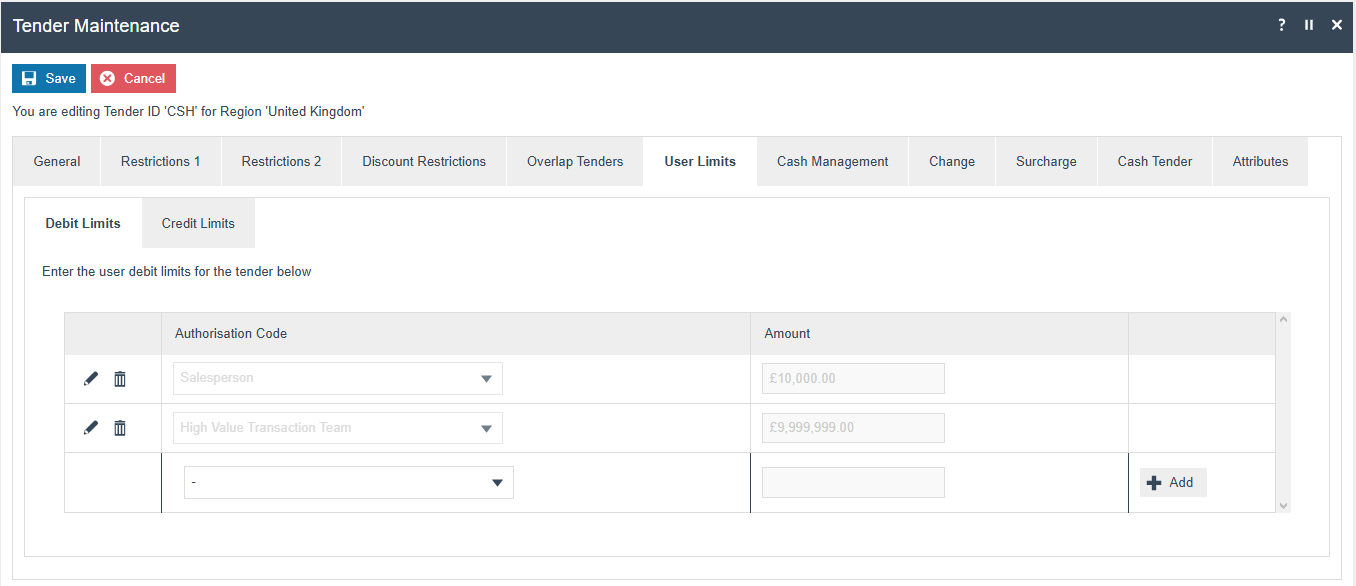
Task: Open the Attributes tab
Action: click(1260, 161)
